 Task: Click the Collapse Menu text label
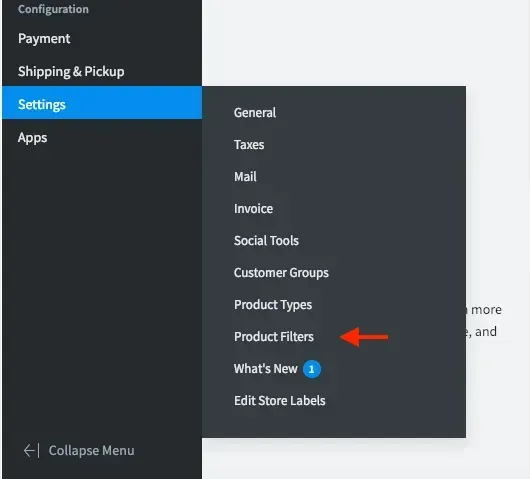92,451
